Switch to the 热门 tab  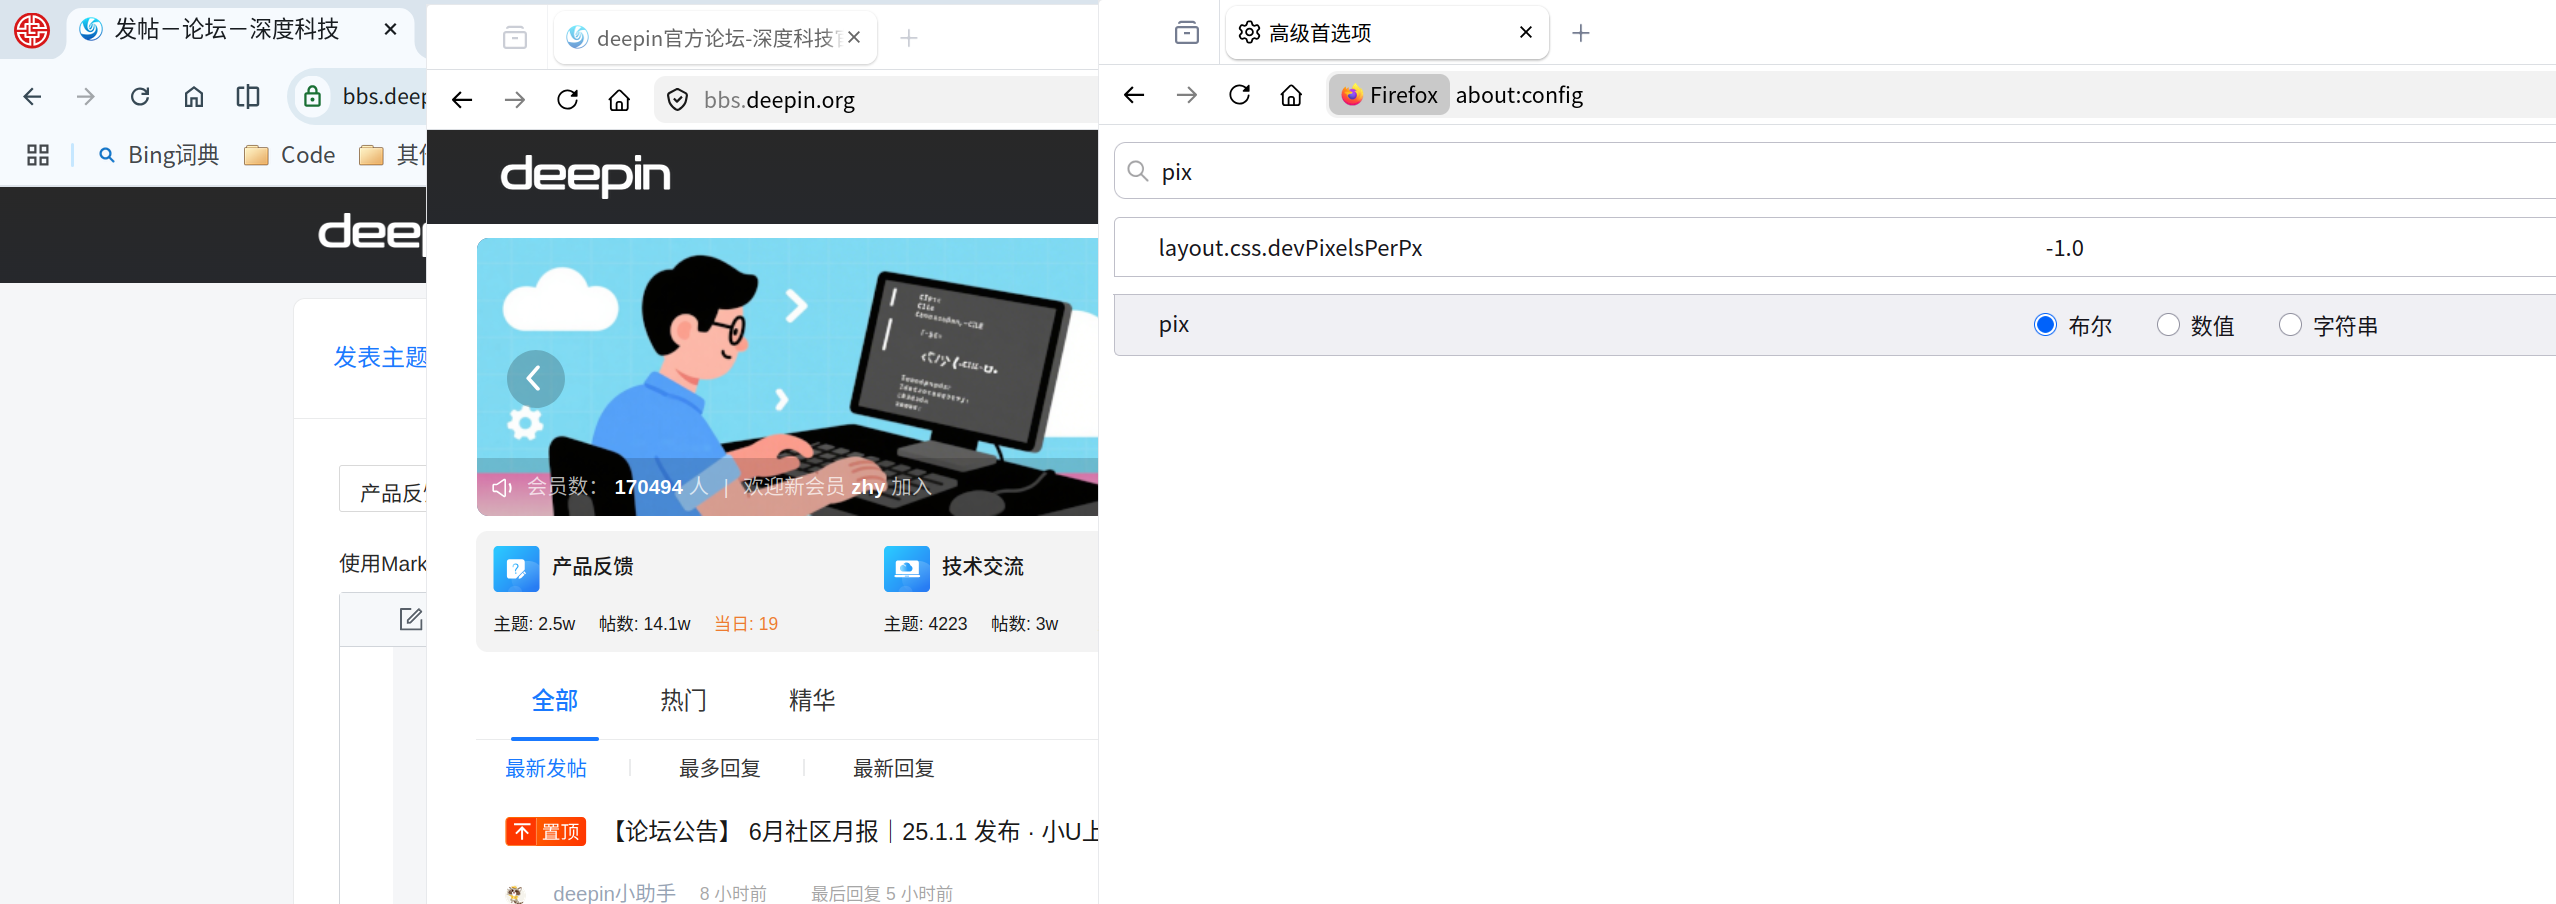pyautogui.click(x=683, y=700)
